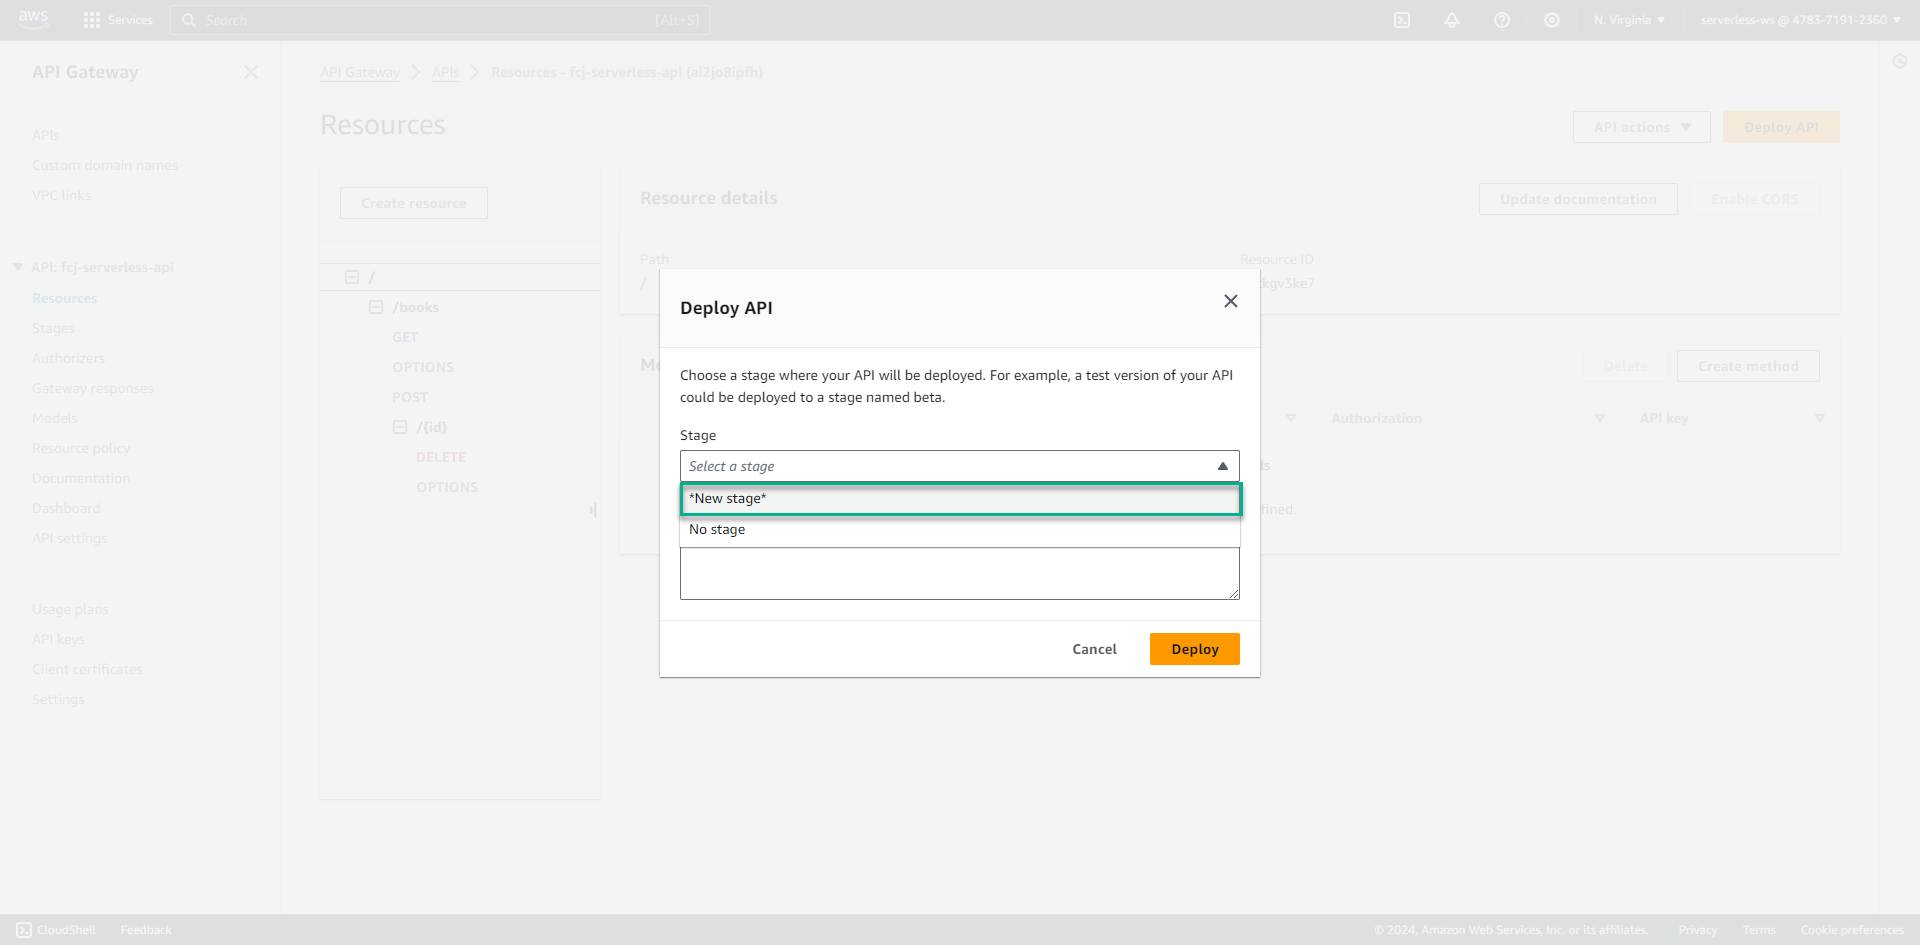Image resolution: width=1920 pixels, height=945 pixels.
Task: Click the Deploy button in dialog
Action: (1195, 649)
